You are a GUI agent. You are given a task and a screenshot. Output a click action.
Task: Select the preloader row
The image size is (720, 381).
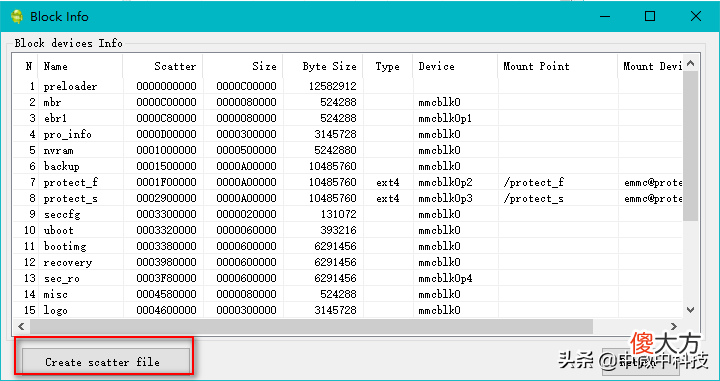tap(347, 86)
